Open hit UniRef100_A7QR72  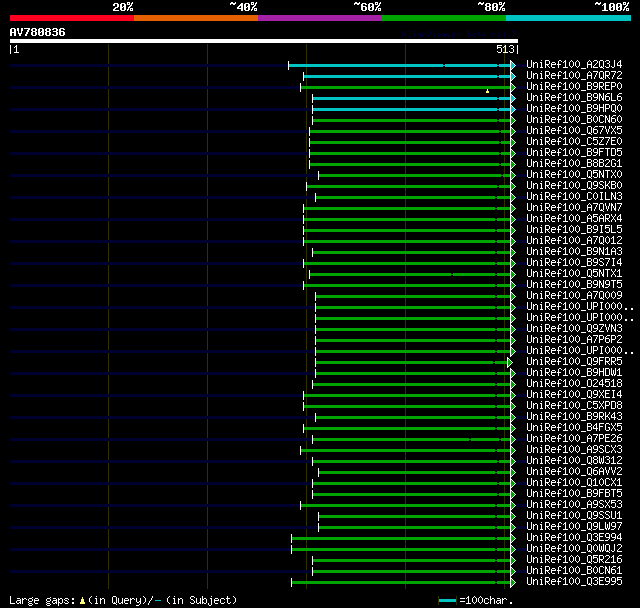[574, 75]
